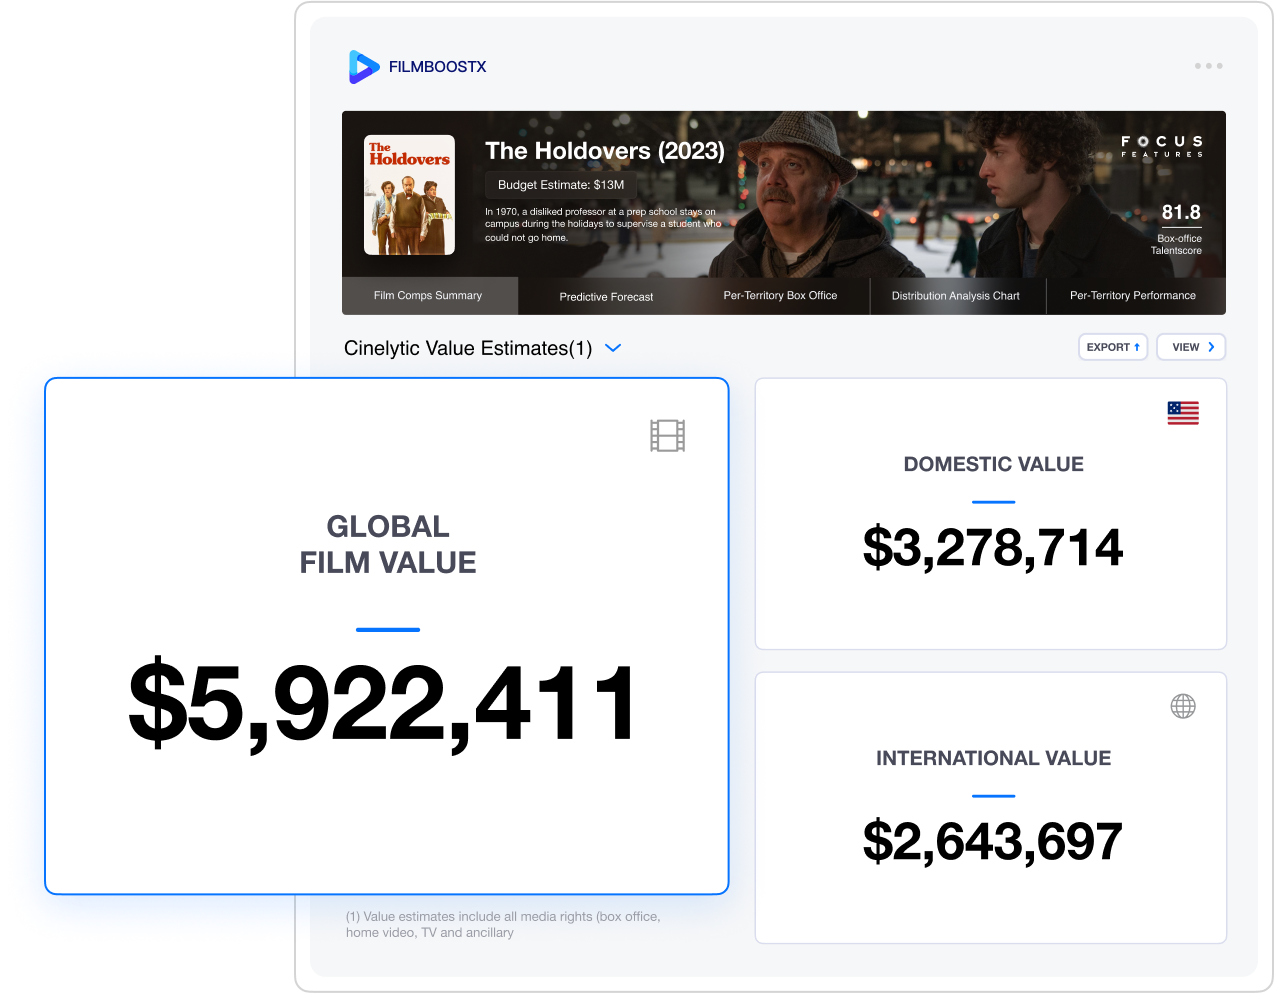Select the Global Film Value card
The width and height of the screenshot is (1274, 993).
388,635
